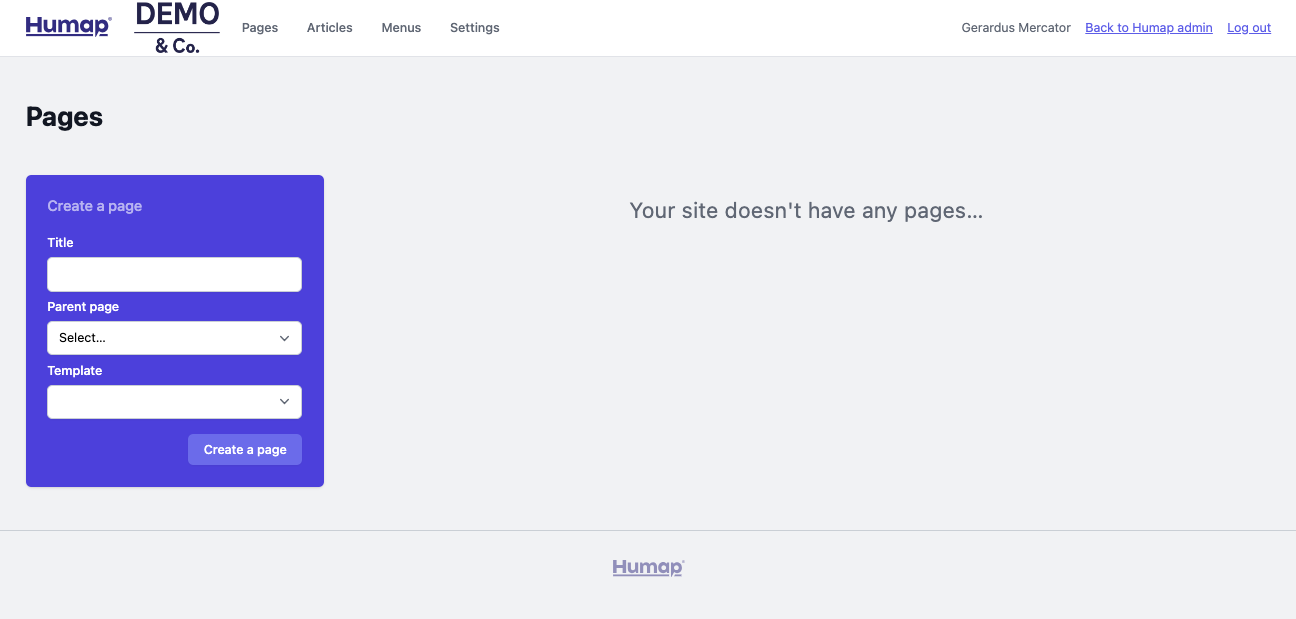Click the Pages page heading
1296x619 pixels.
coord(63,116)
